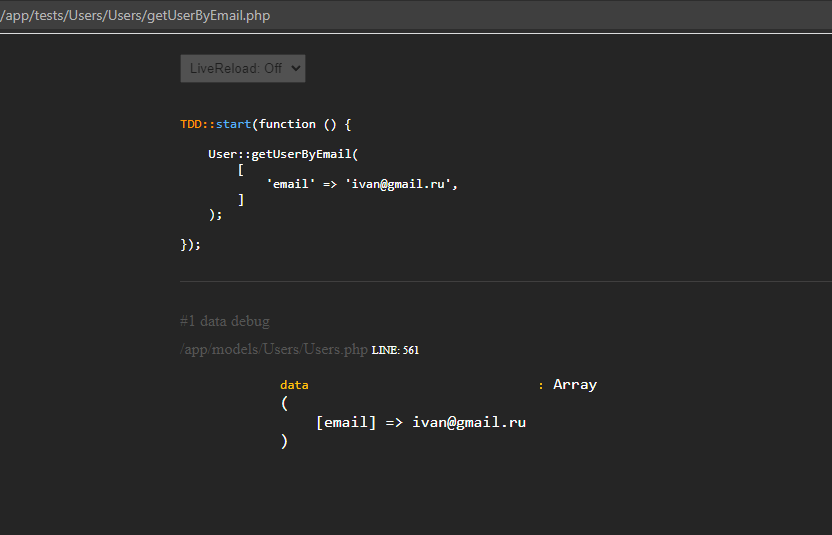The height and width of the screenshot is (535, 832).
Task: Click the /app/models/Users/Users.php file path
Action: (x=274, y=349)
